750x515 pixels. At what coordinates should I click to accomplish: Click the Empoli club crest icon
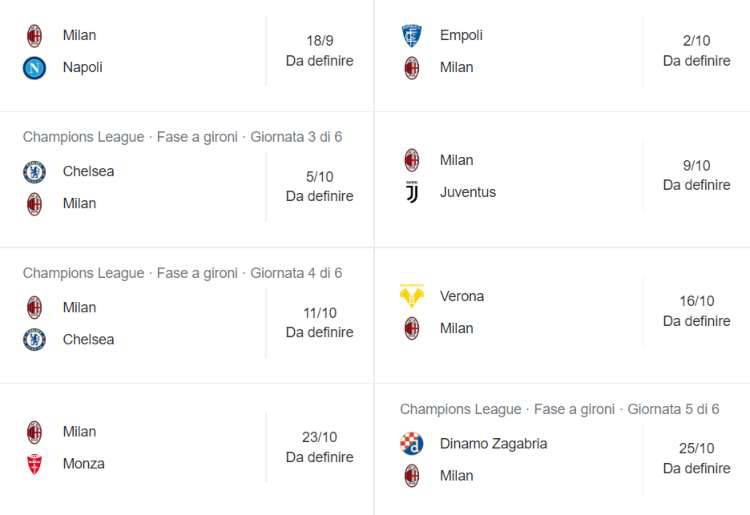[x=411, y=36]
